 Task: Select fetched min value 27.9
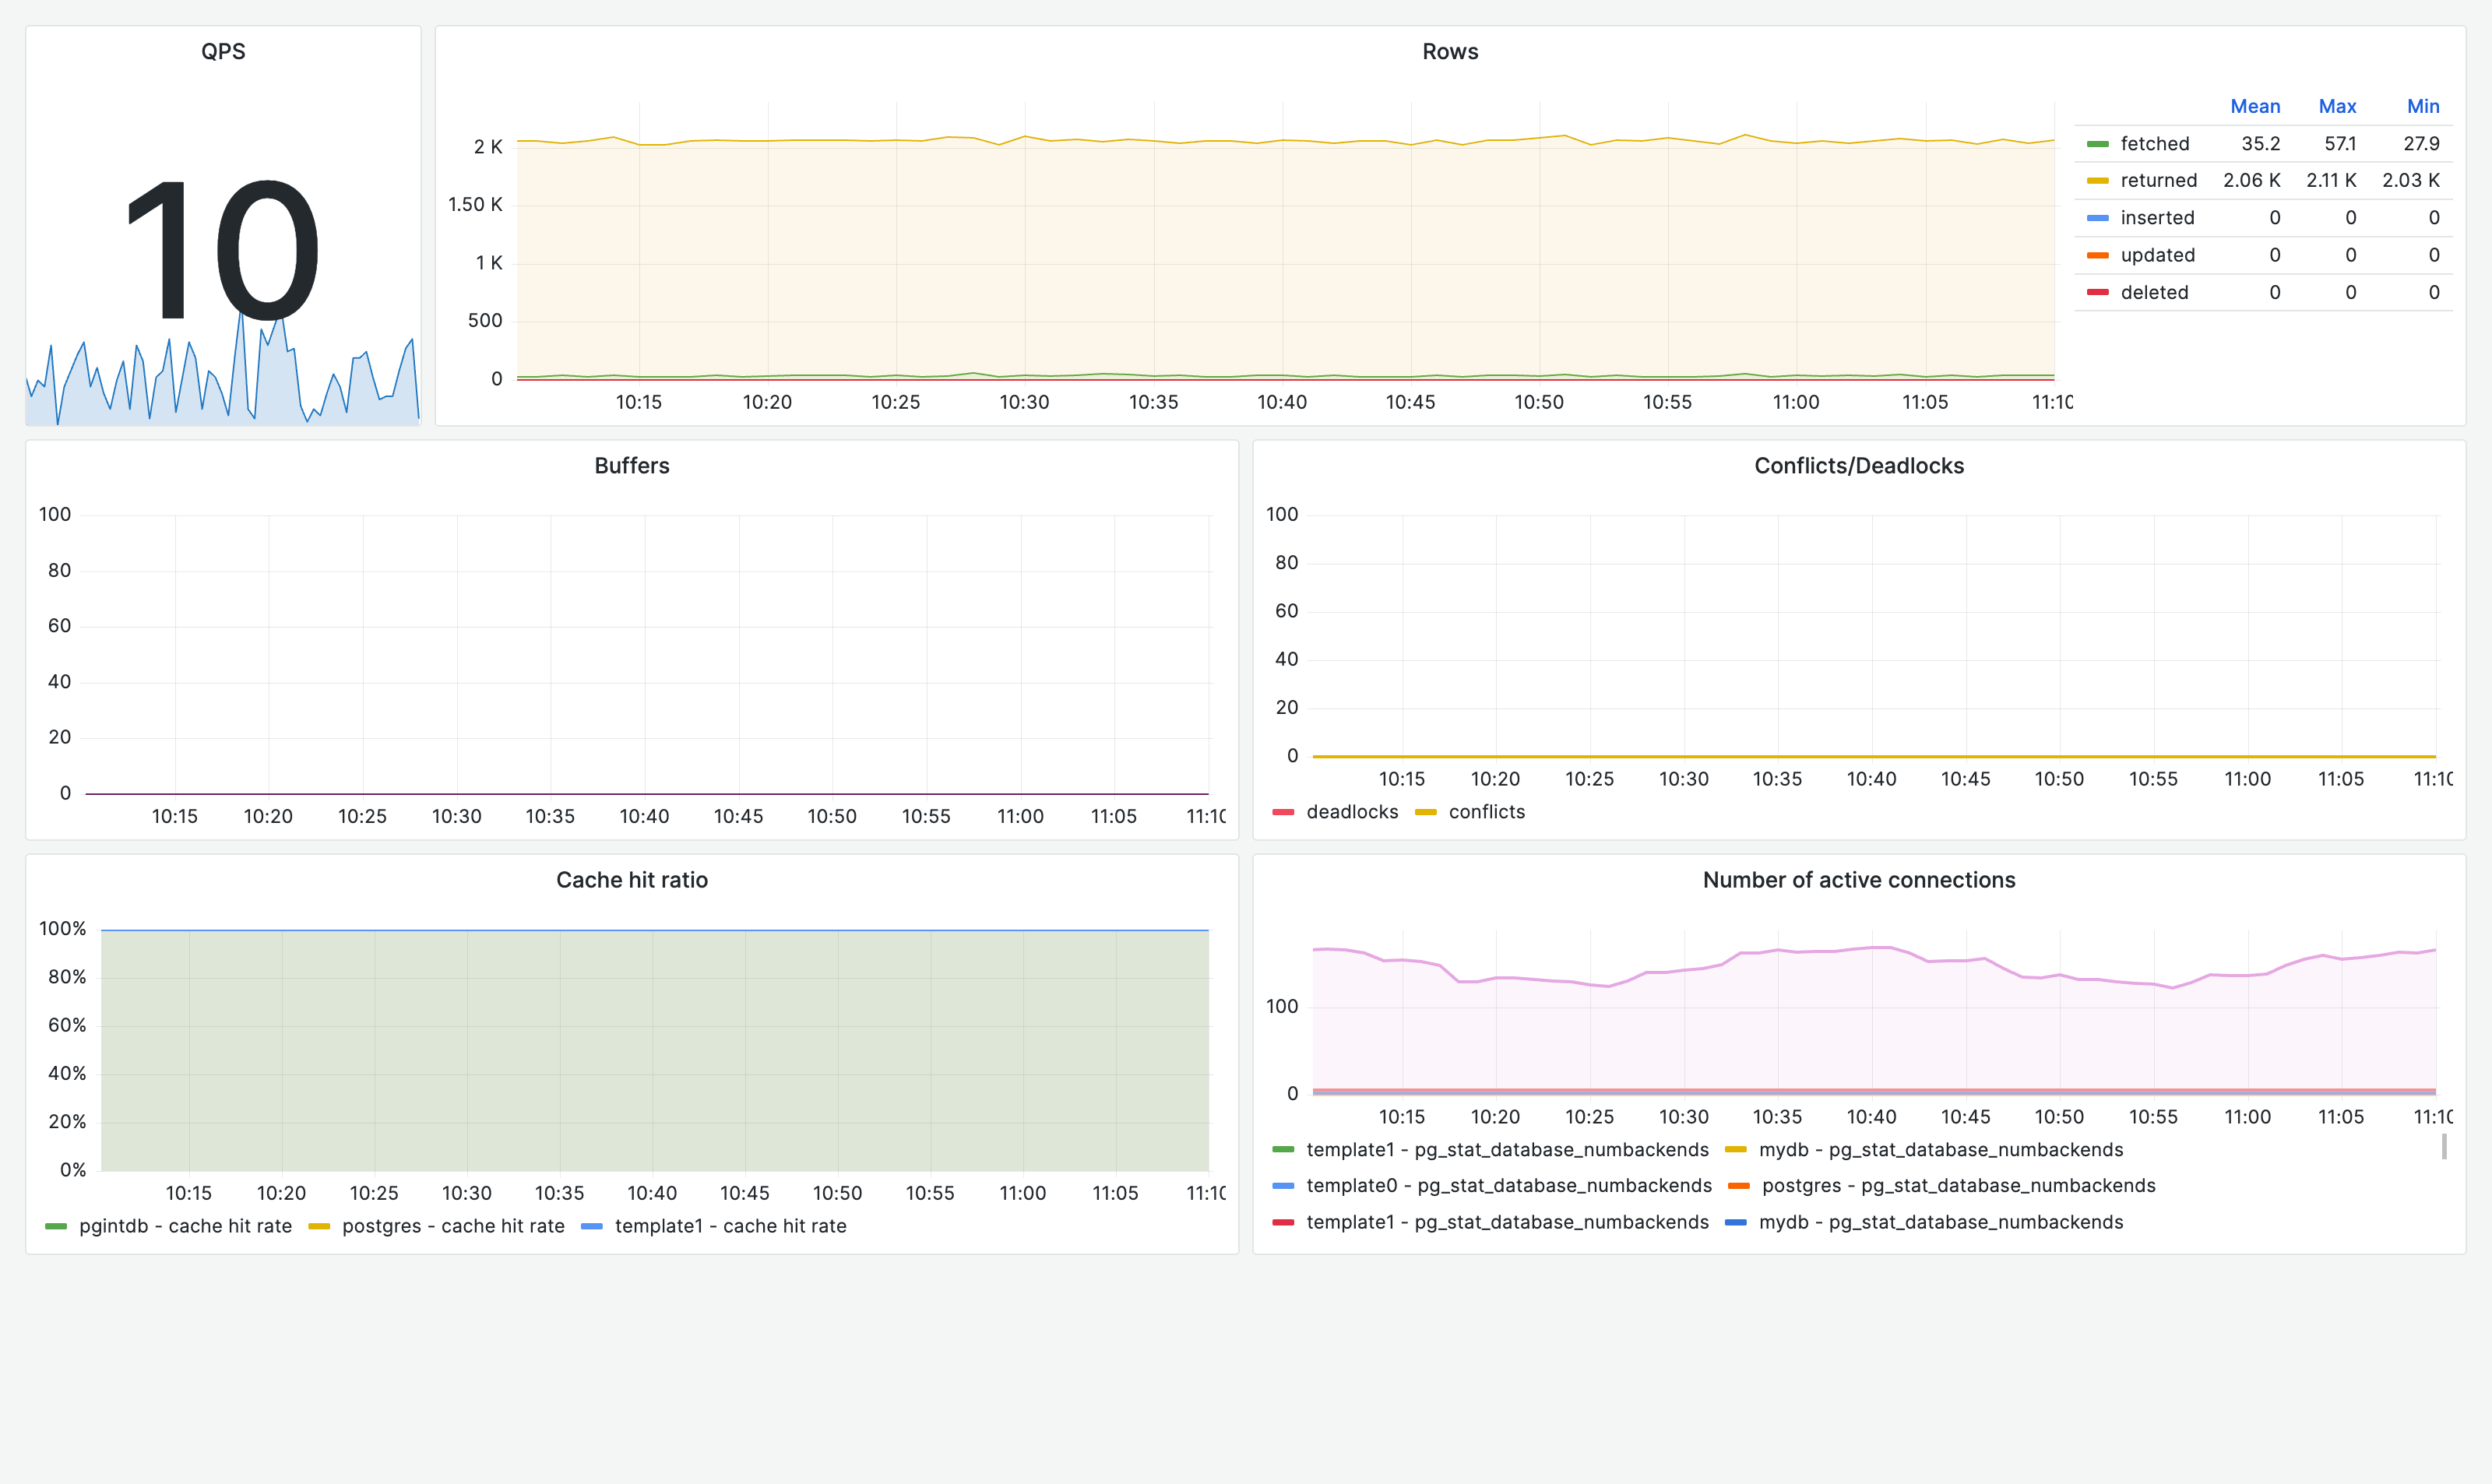click(2421, 143)
